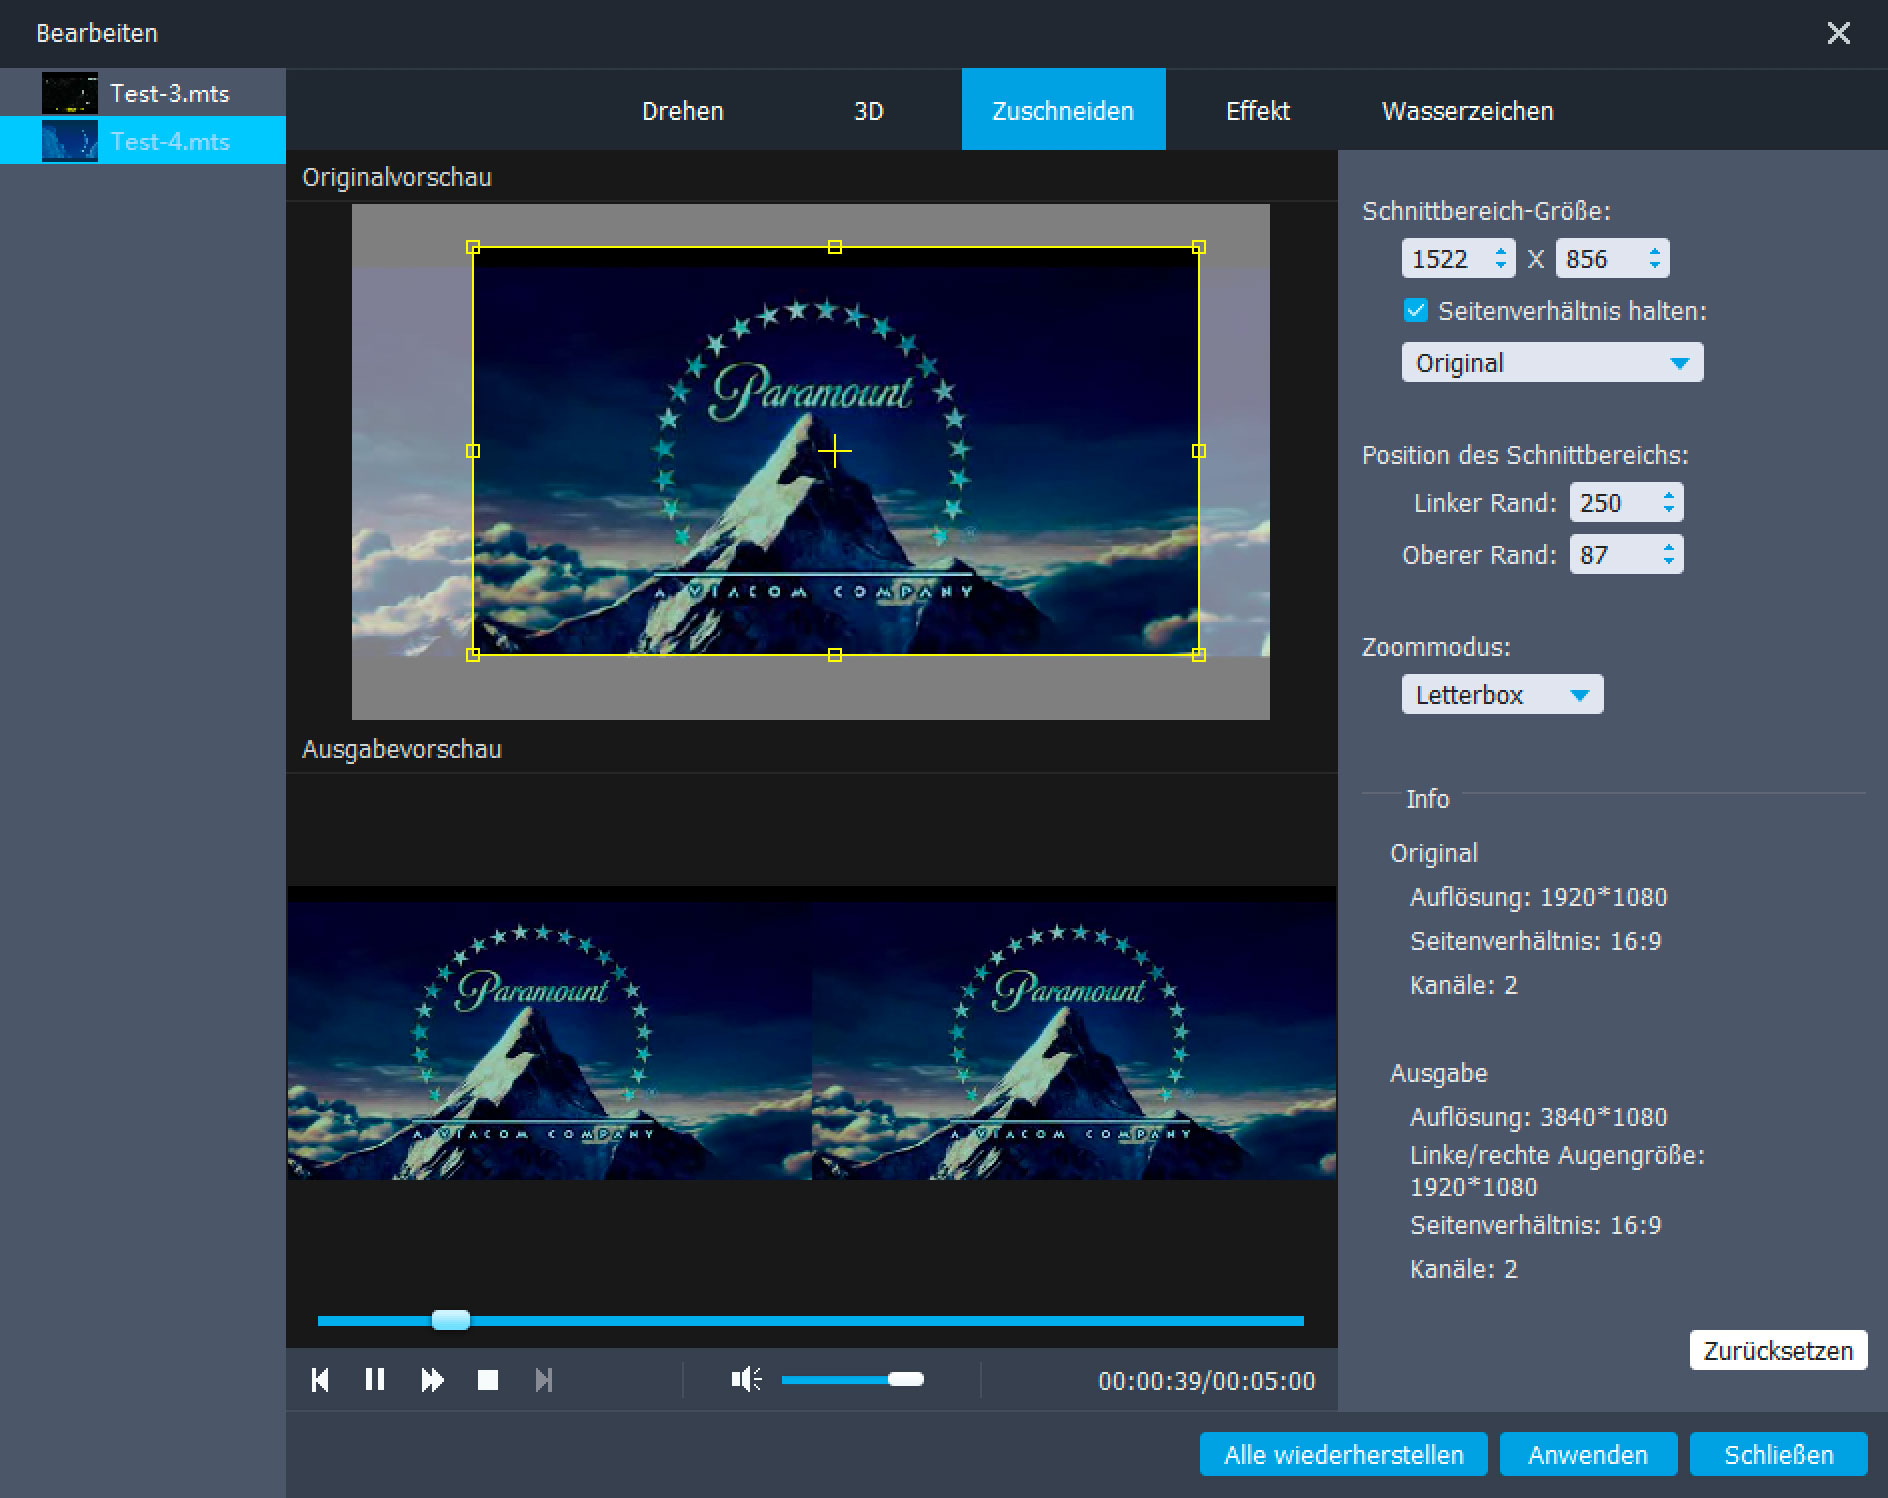
Task: Click the Anwenden button
Action: (1588, 1454)
